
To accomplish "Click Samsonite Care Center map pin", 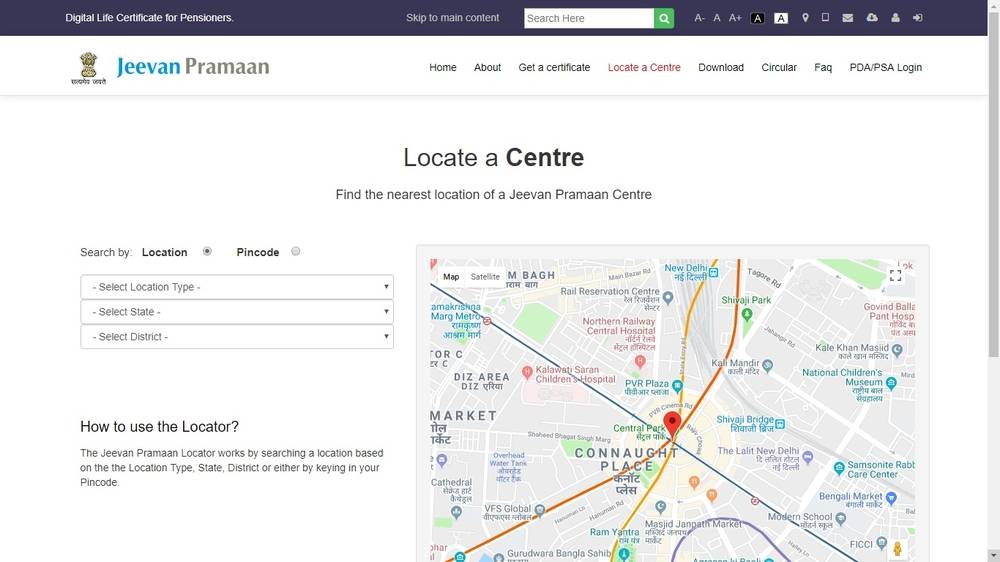I will click(839, 468).
